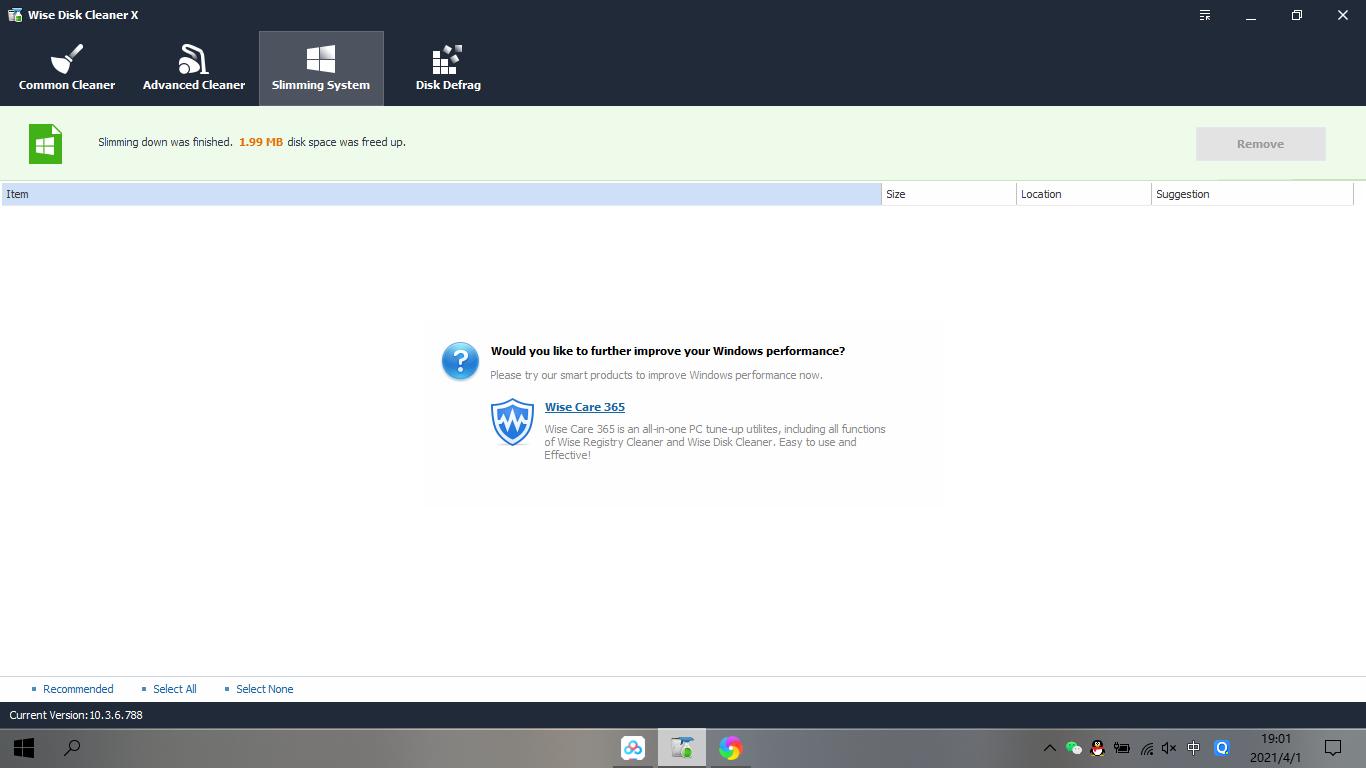The width and height of the screenshot is (1366, 768).
Task: Click Wise Disk Cleaner taskbar icon
Action: (682, 748)
